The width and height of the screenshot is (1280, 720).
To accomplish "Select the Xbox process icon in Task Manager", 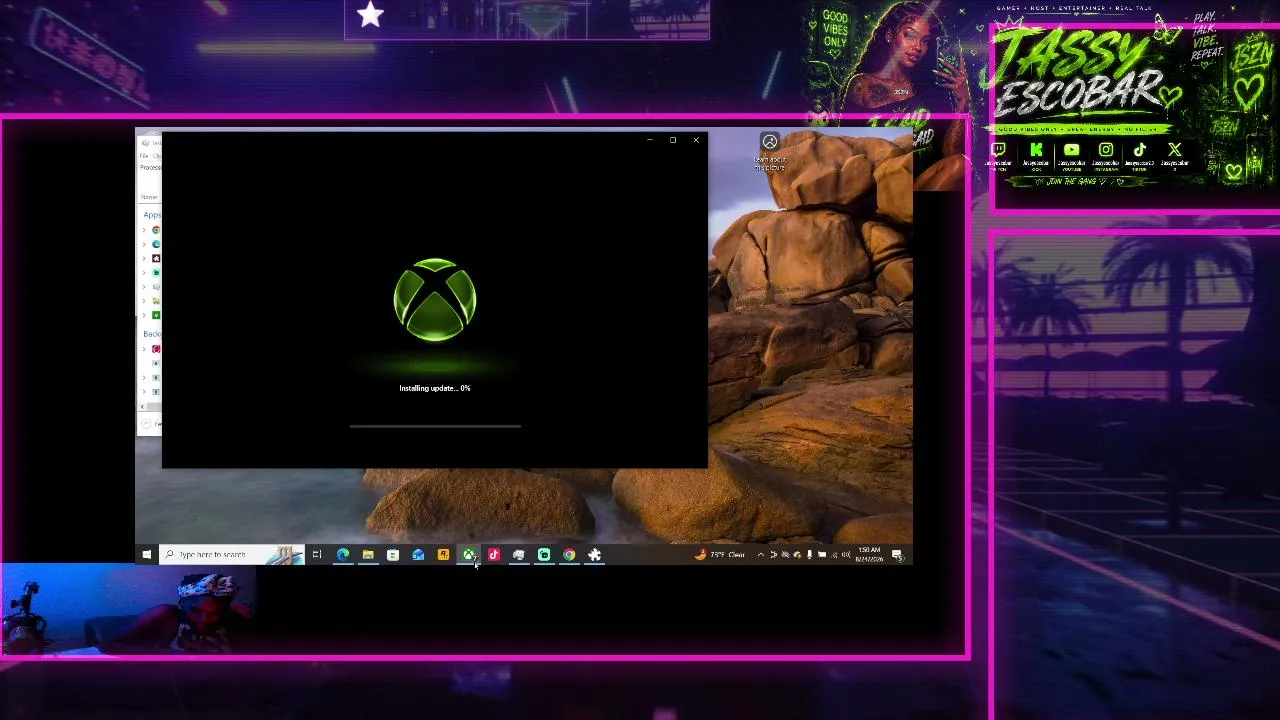I will (156, 315).
